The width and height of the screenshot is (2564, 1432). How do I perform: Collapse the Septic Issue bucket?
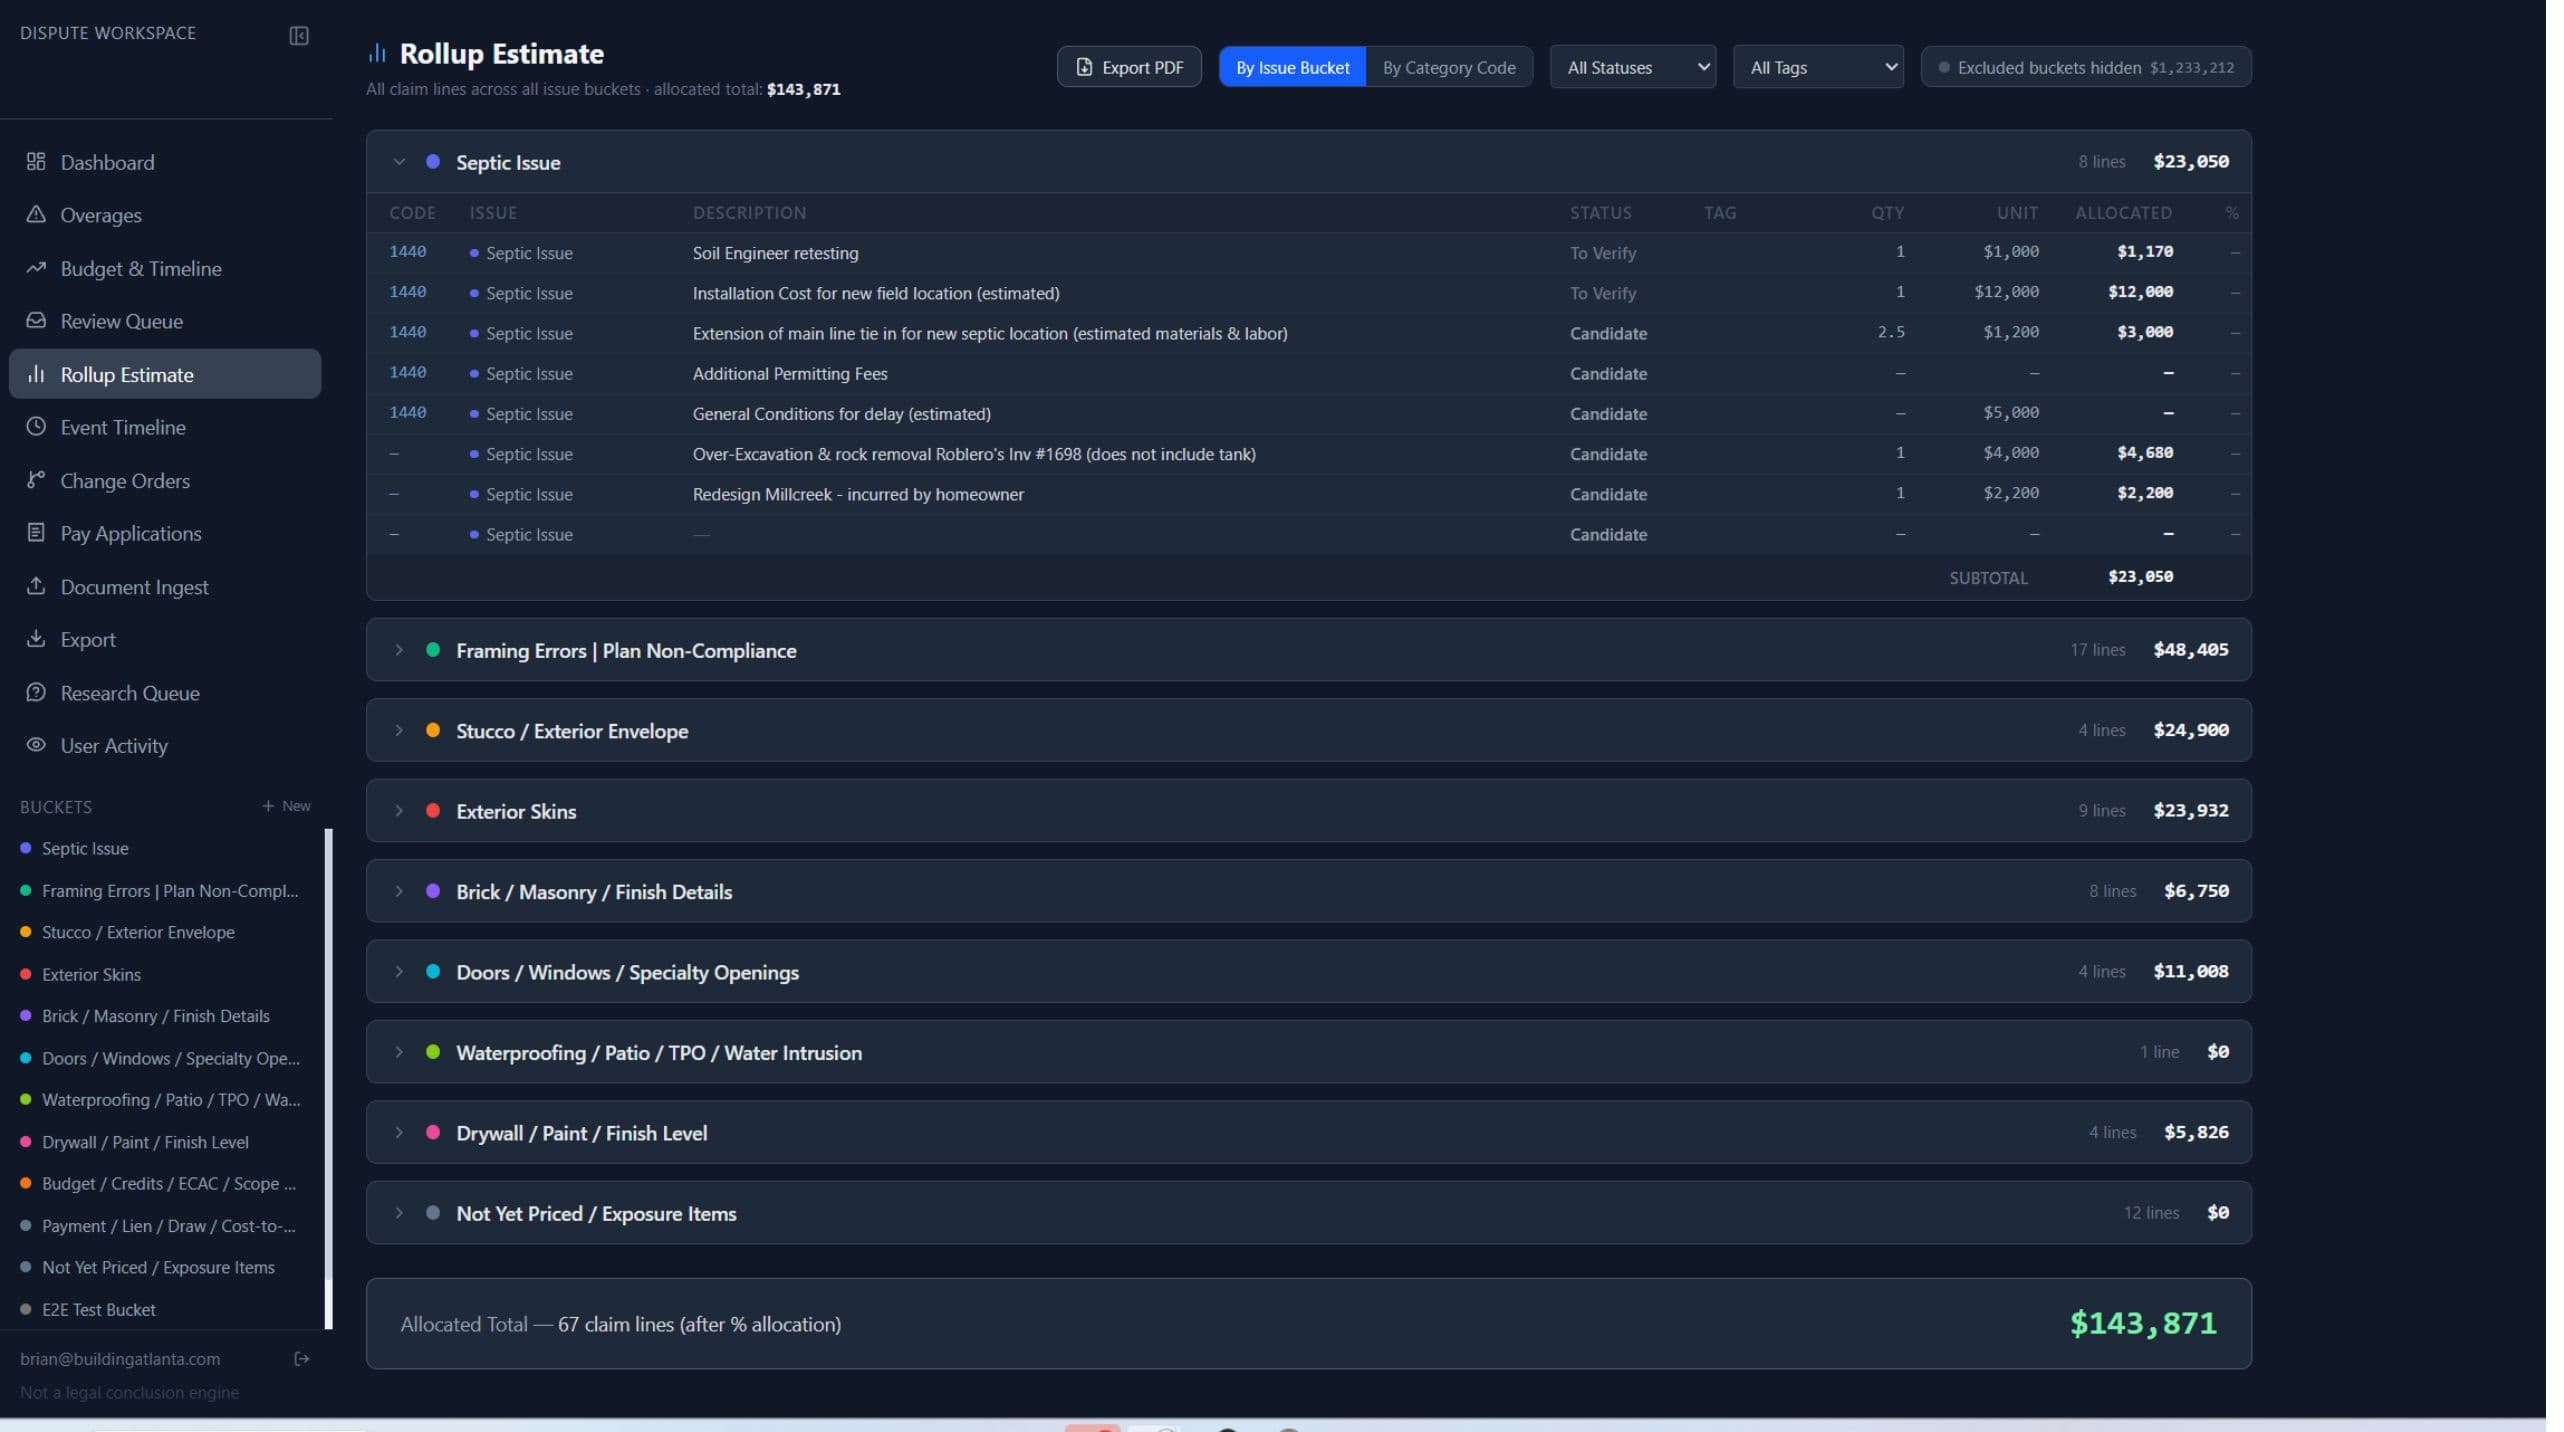[399, 162]
